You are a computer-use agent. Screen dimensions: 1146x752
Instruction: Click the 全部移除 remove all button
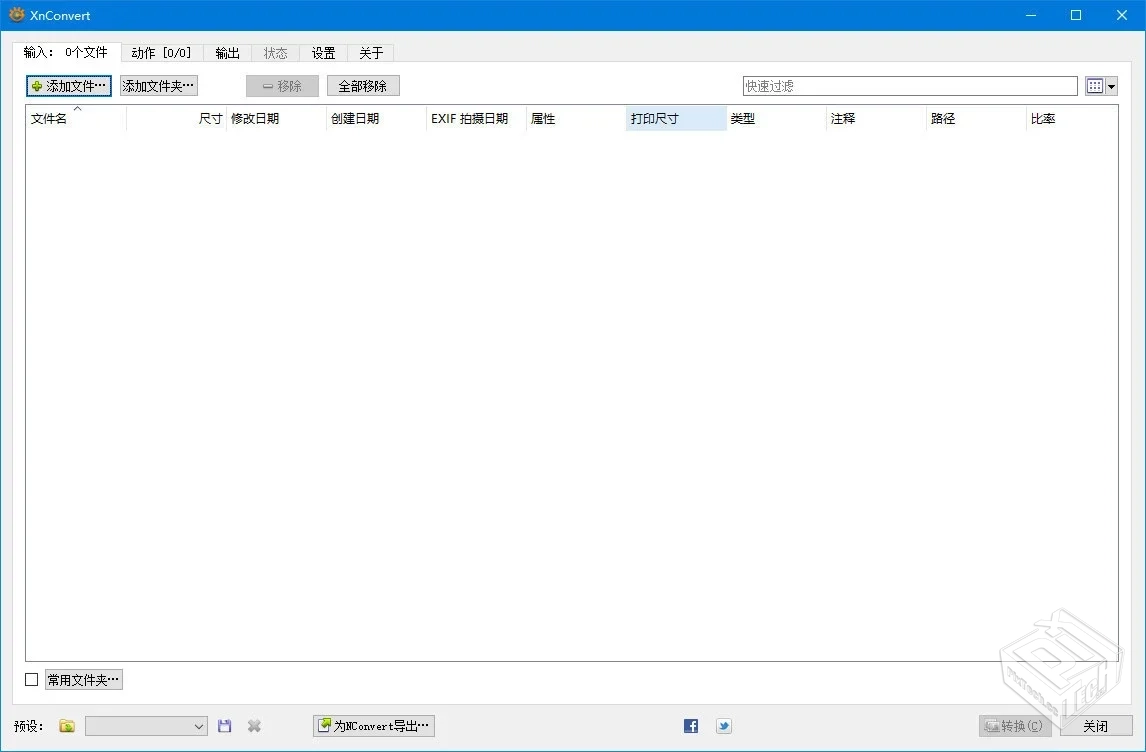point(363,85)
